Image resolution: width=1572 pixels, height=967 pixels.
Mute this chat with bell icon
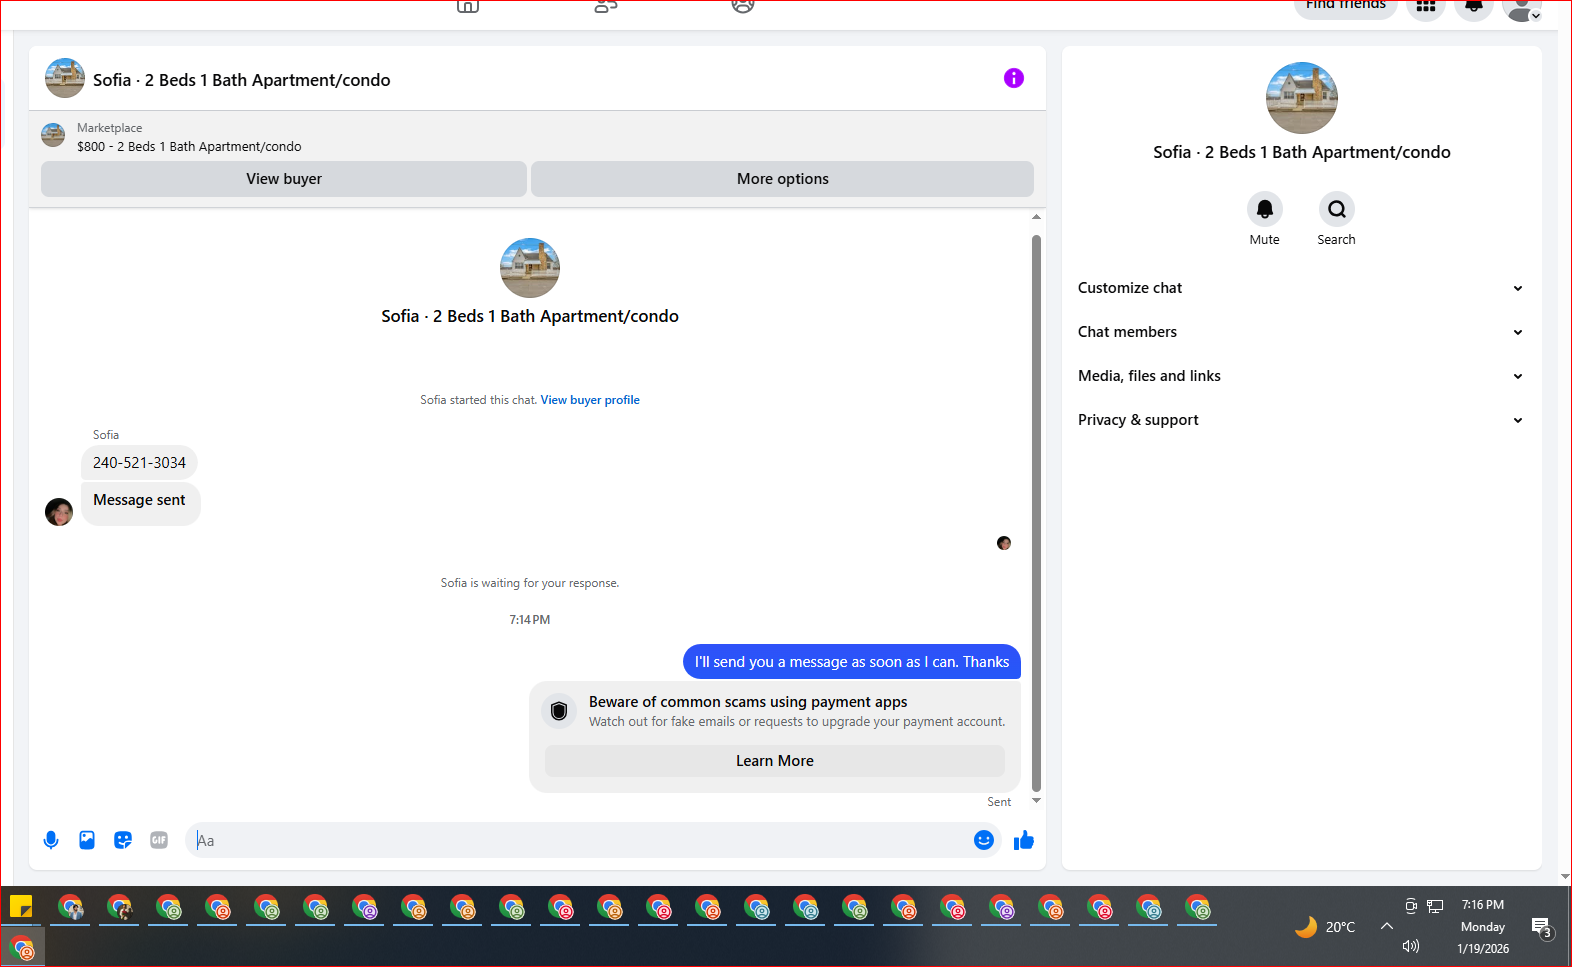pyautogui.click(x=1264, y=209)
